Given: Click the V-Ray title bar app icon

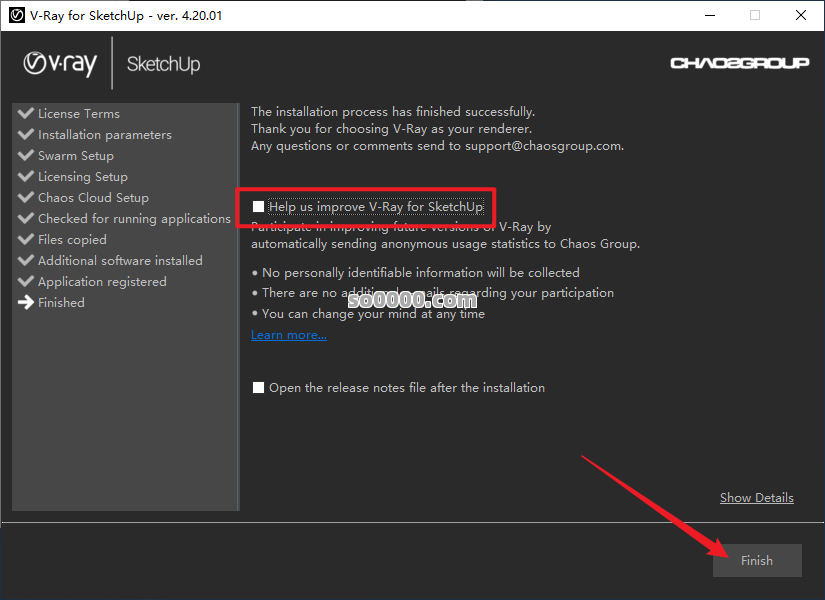Looking at the screenshot, I should point(16,15).
